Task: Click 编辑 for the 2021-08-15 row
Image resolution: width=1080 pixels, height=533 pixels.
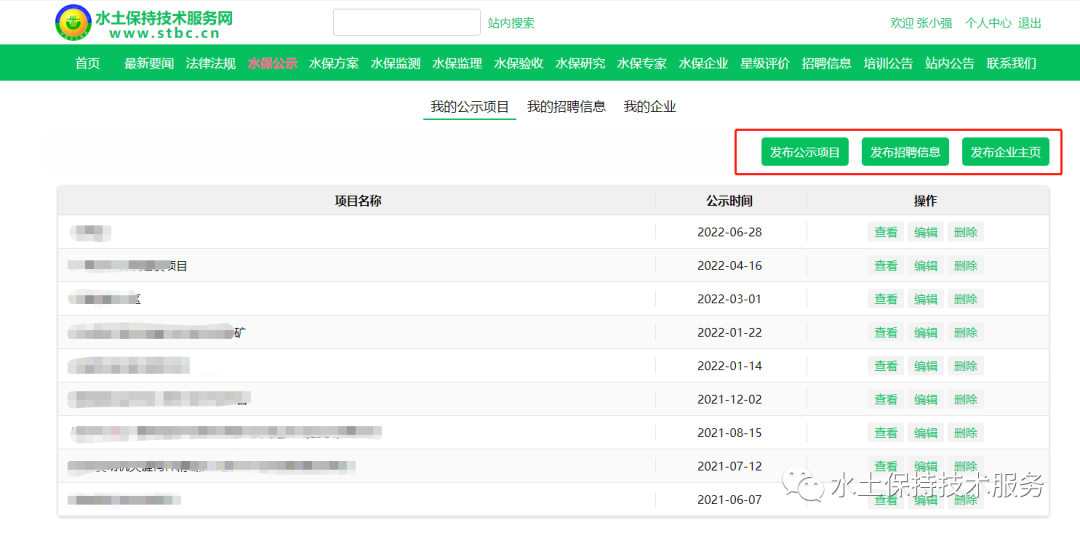Action: pos(926,433)
